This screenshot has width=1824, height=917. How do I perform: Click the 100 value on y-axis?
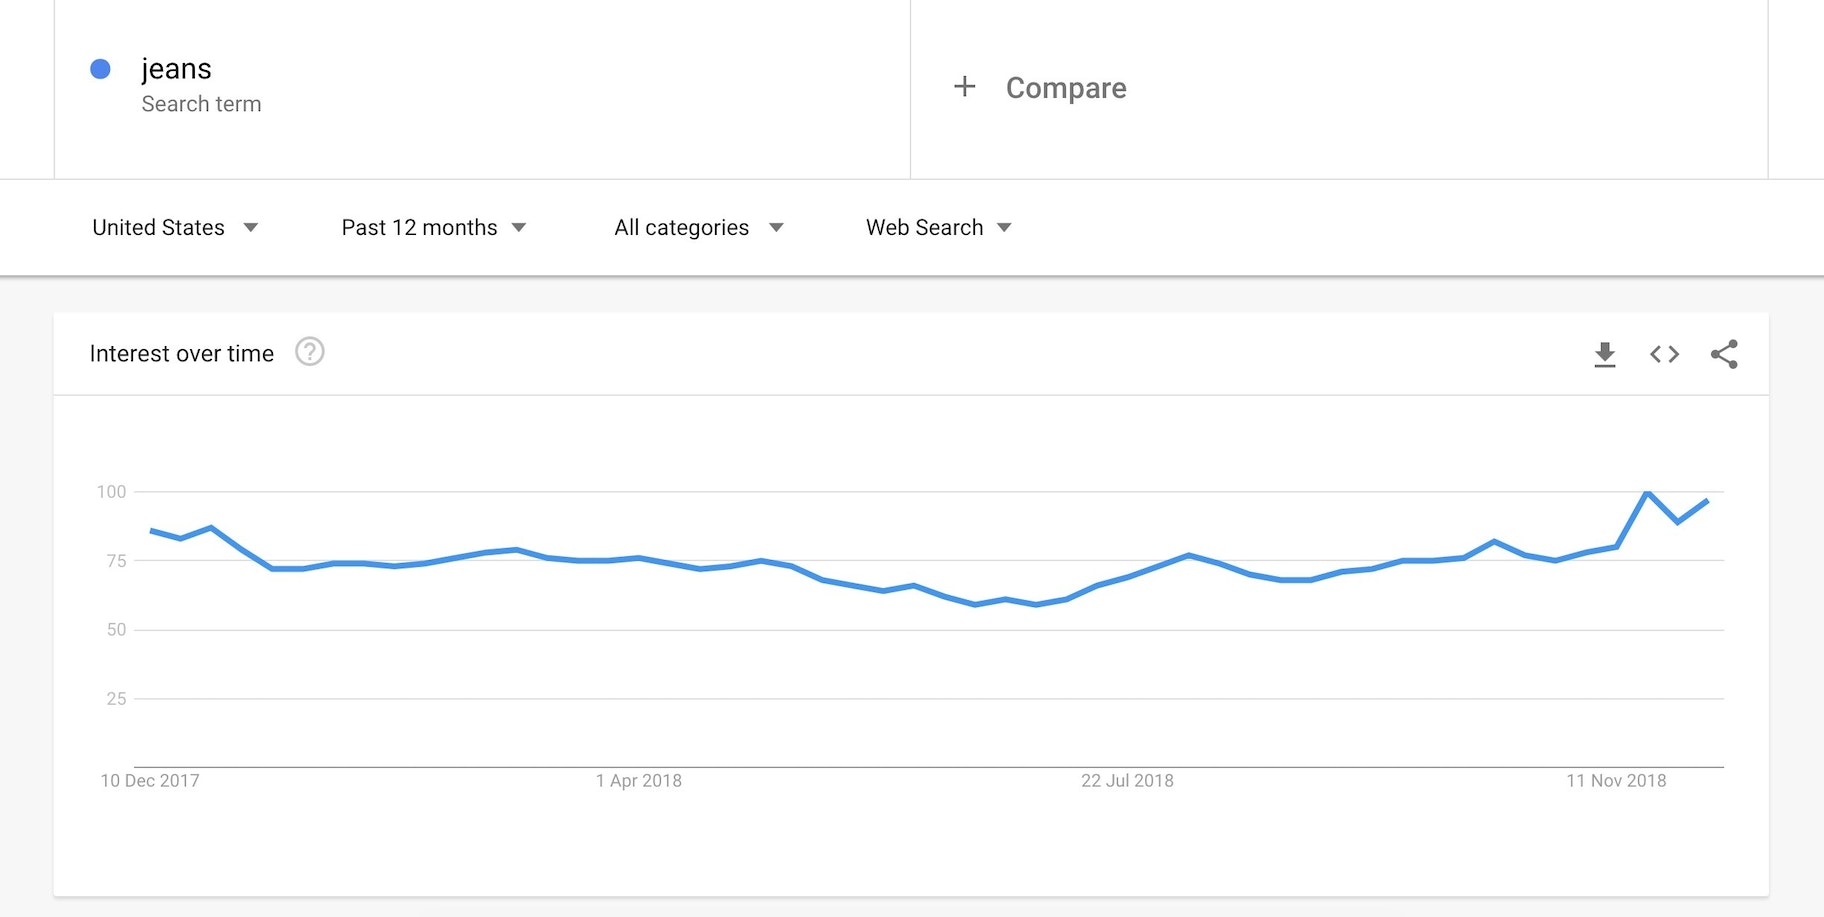[111, 492]
